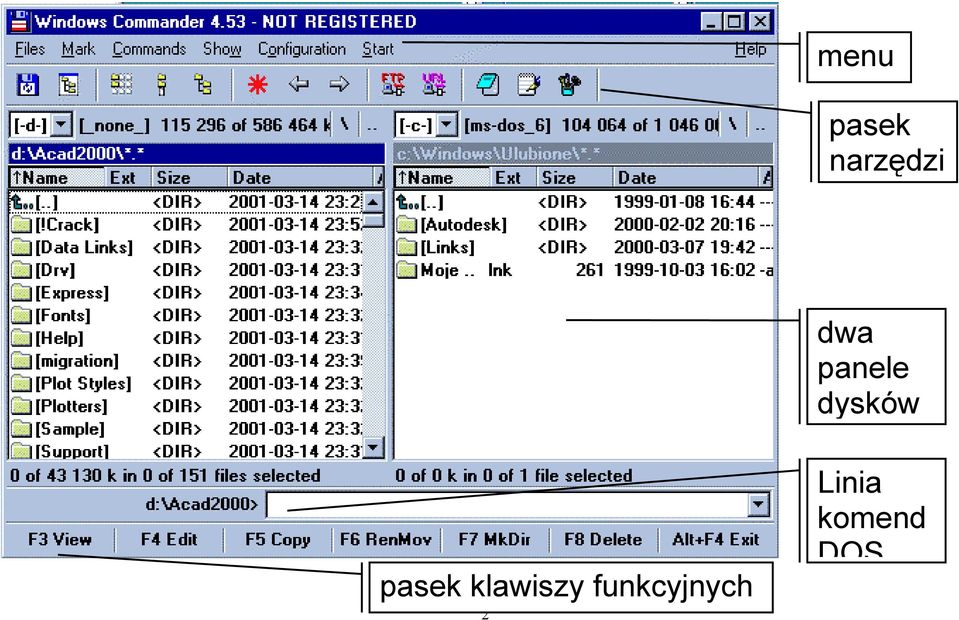Select the [Help] folder row
Viewport: 959px width, 620px height.
pyautogui.click(x=187, y=338)
